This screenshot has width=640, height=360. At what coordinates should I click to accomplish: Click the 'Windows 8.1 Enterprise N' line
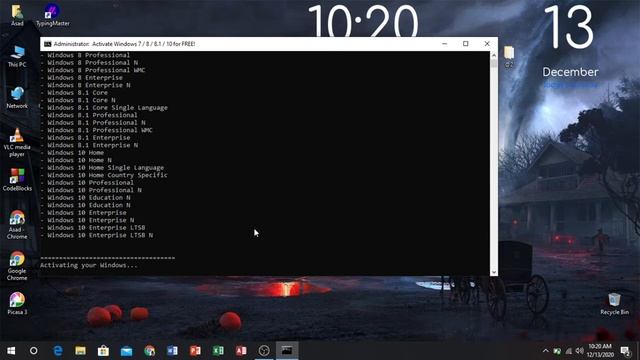point(89,145)
